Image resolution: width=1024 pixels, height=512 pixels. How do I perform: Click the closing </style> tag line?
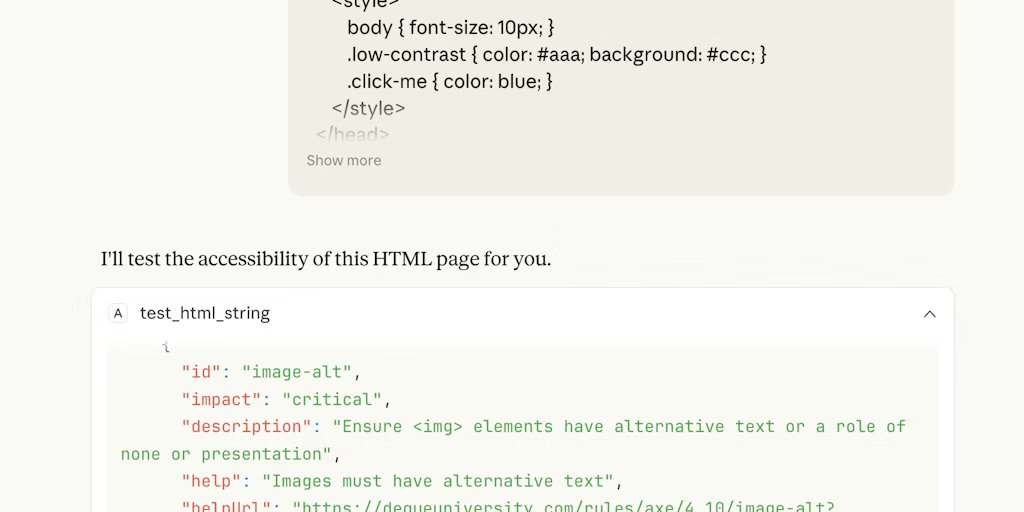pyautogui.click(x=368, y=108)
